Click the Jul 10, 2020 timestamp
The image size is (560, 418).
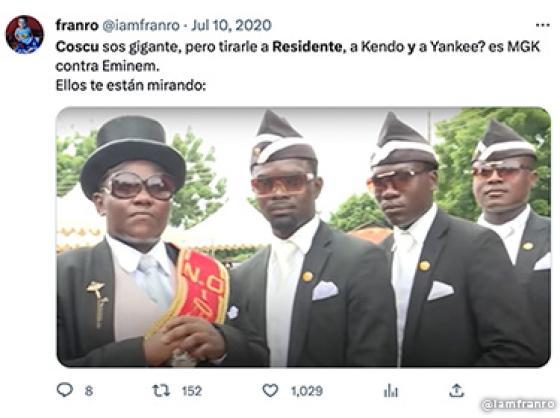231,25
